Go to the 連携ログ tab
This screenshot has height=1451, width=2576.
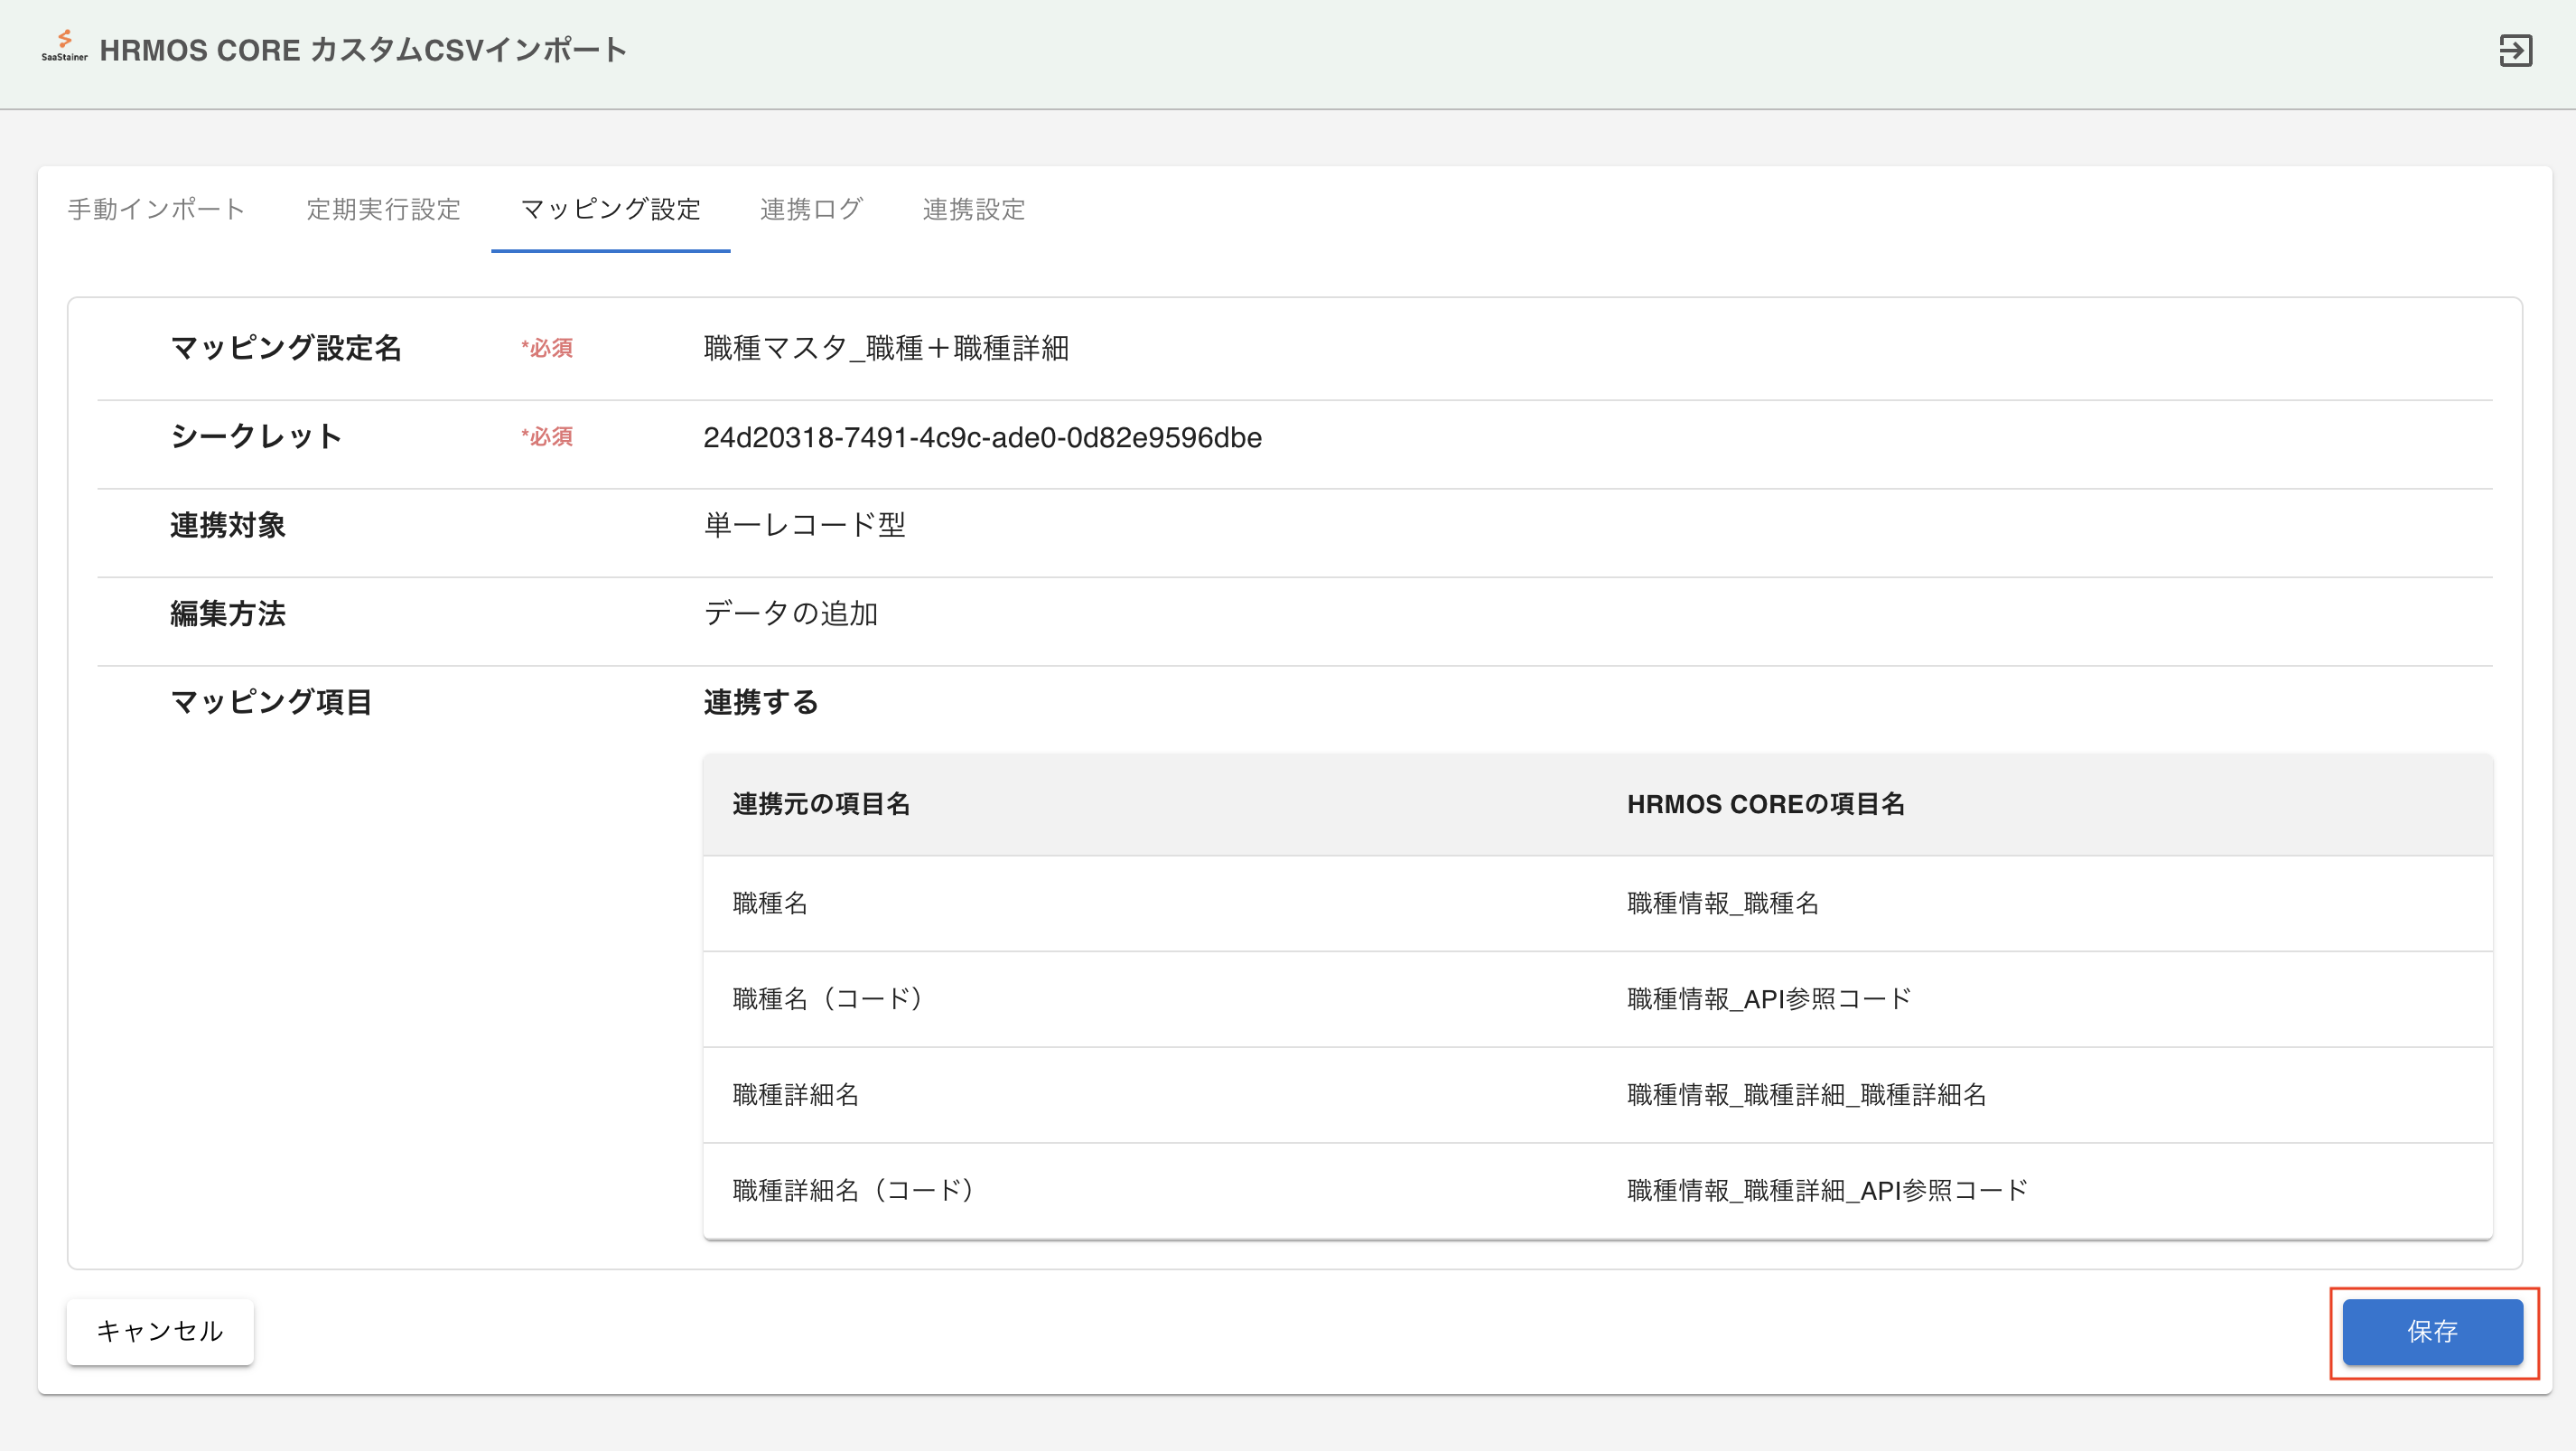[811, 209]
